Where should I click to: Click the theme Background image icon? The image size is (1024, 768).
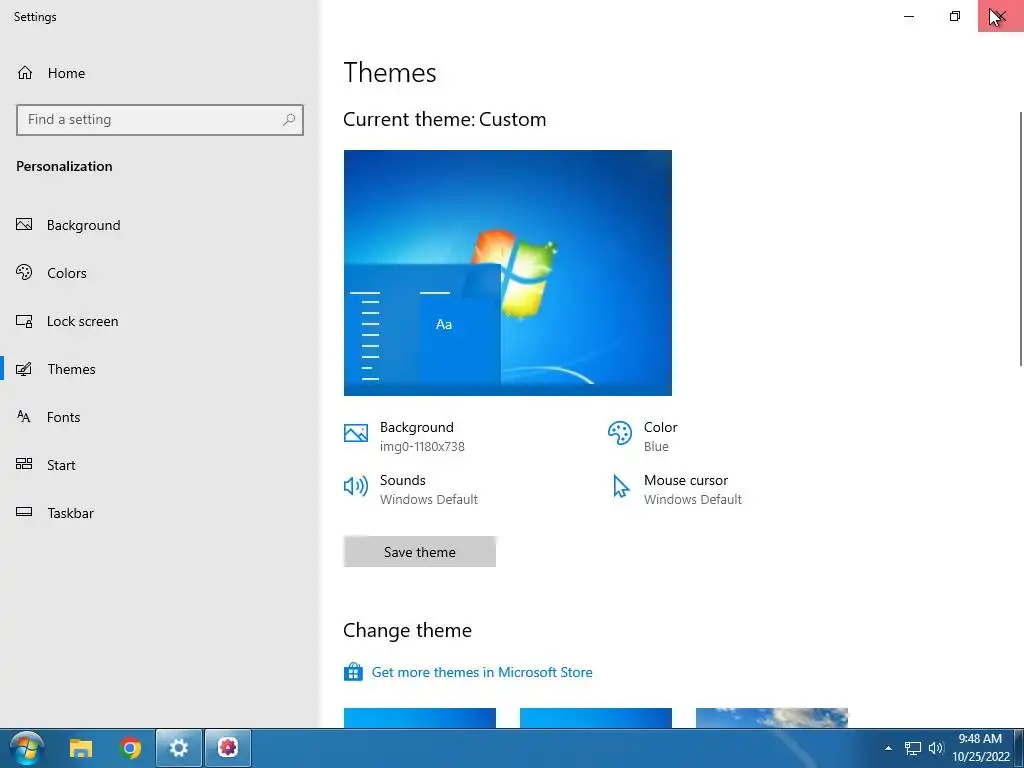coord(356,433)
